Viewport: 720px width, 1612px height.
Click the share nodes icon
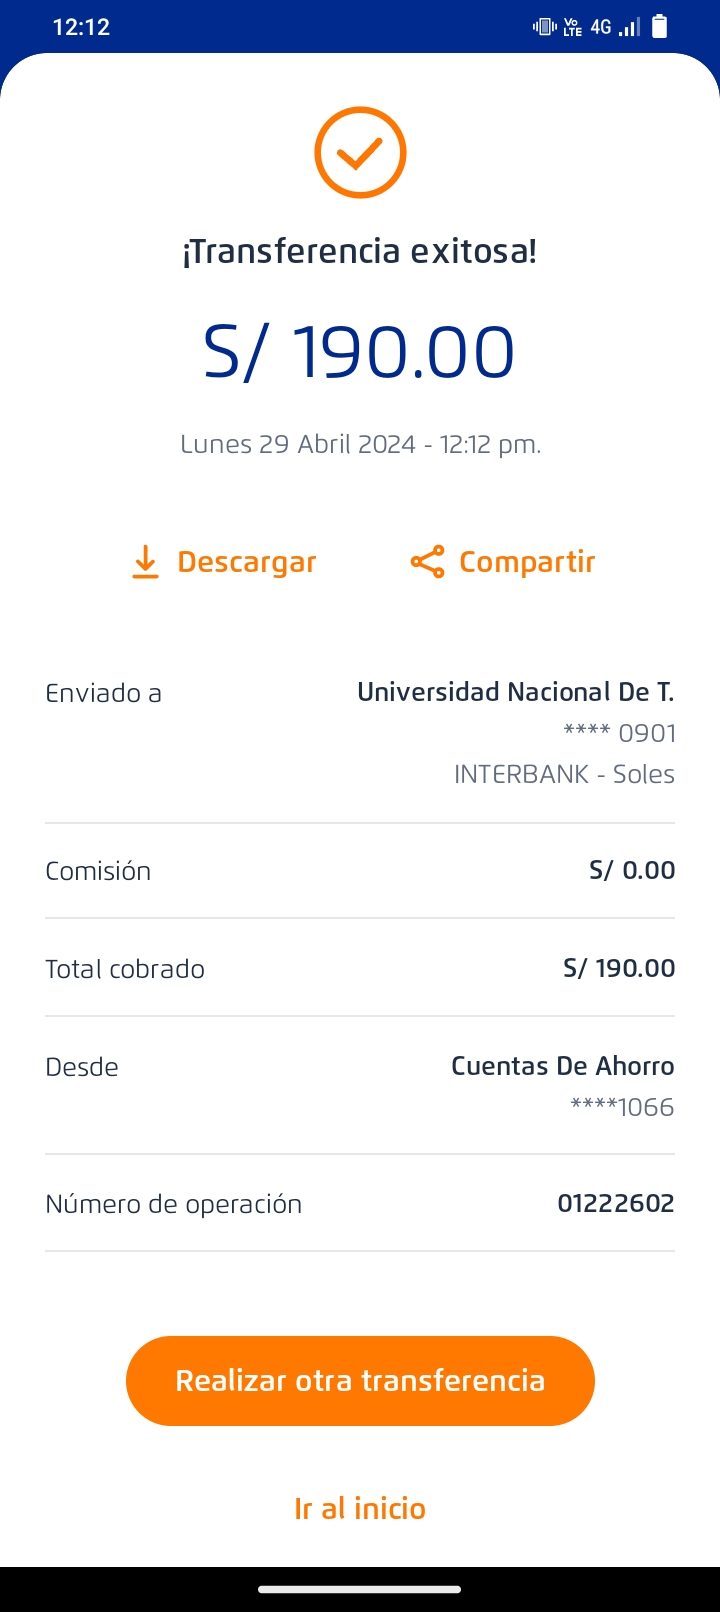tap(427, 562)
